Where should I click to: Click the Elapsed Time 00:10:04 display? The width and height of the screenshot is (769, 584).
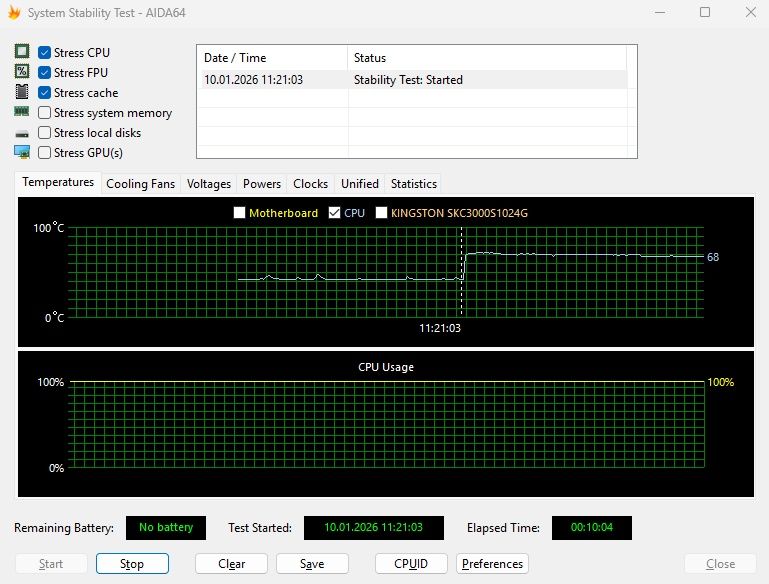pyautogui.click(x=591, y=528)
